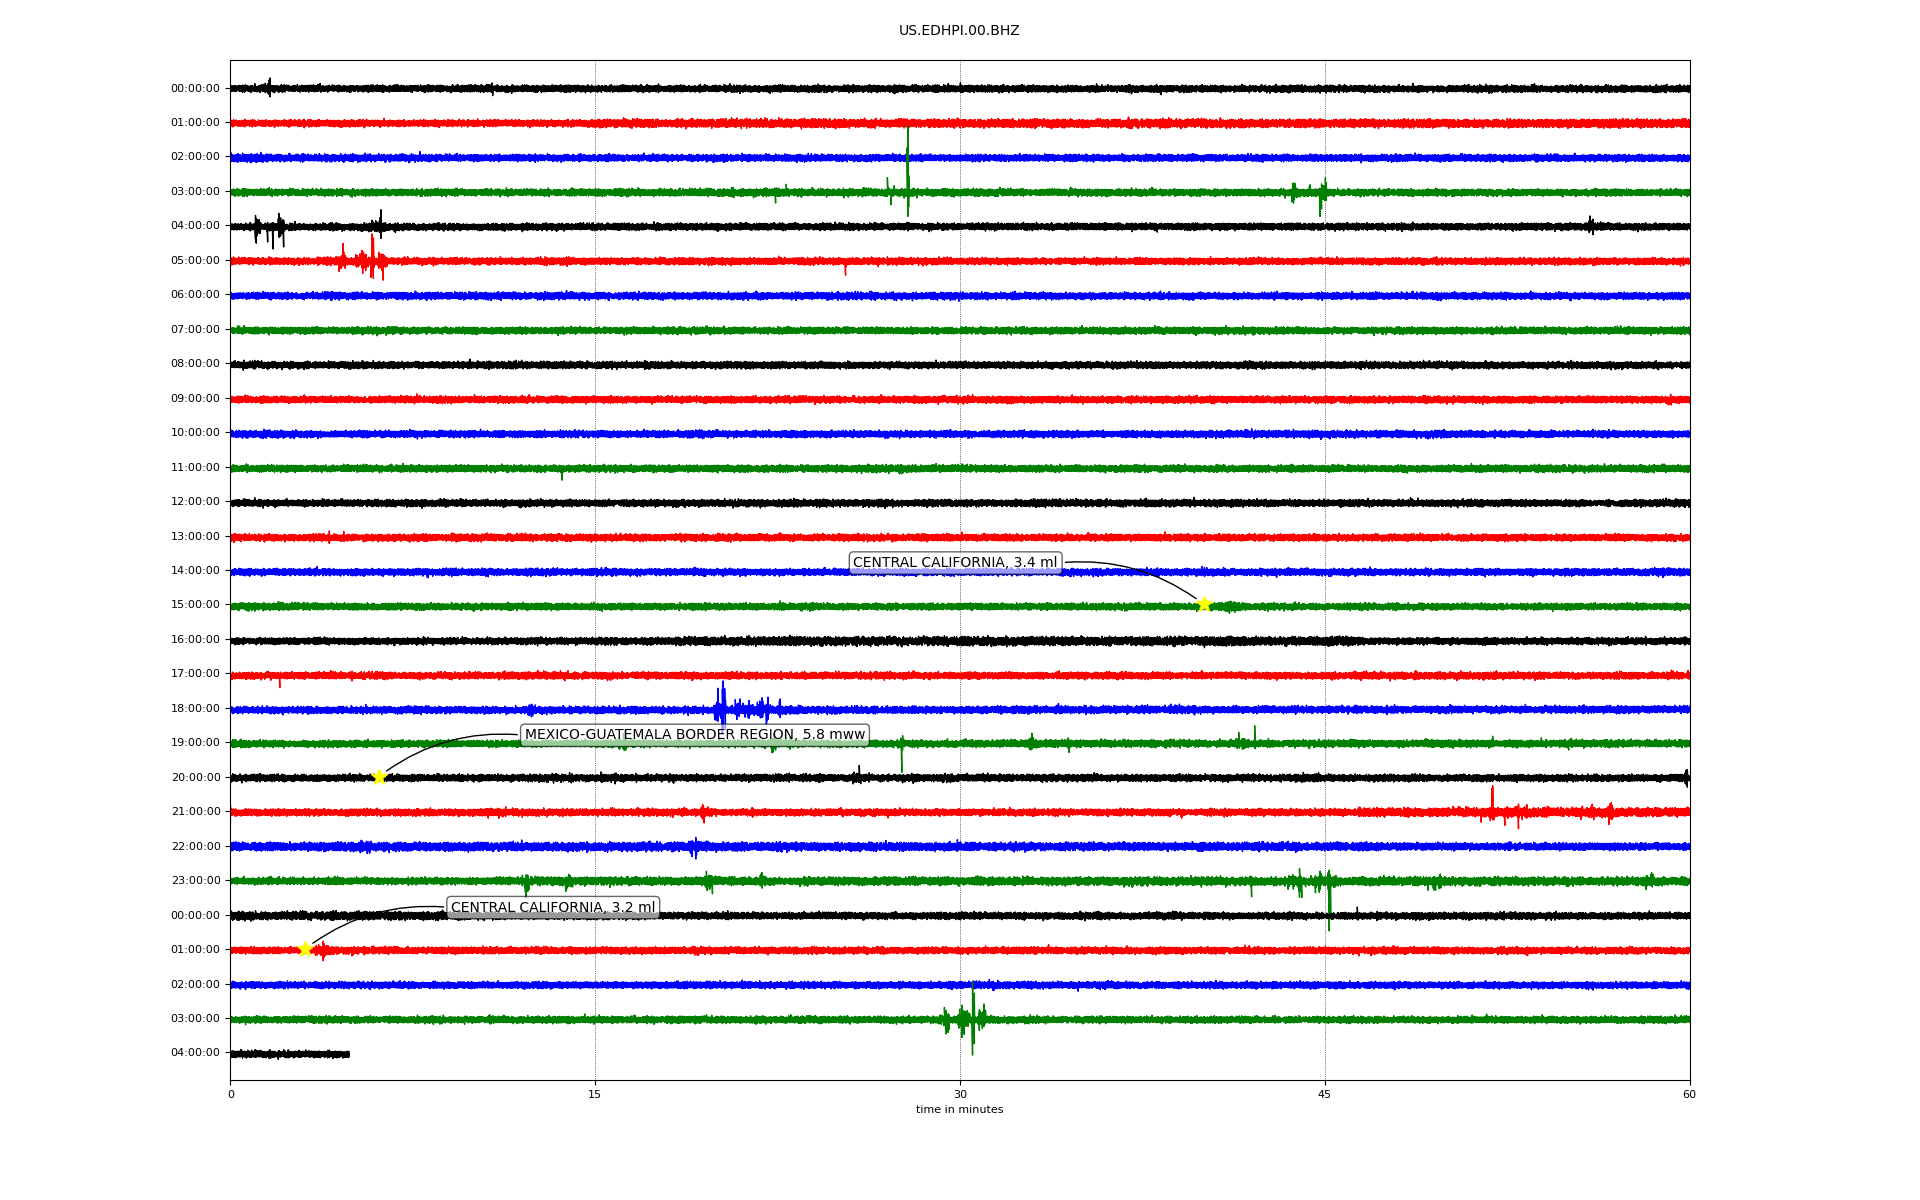The width and height of the screenshot is (1920, 1200).
Task: Click the 18:00:00 row time label
Action: click(x=195, y=709)
